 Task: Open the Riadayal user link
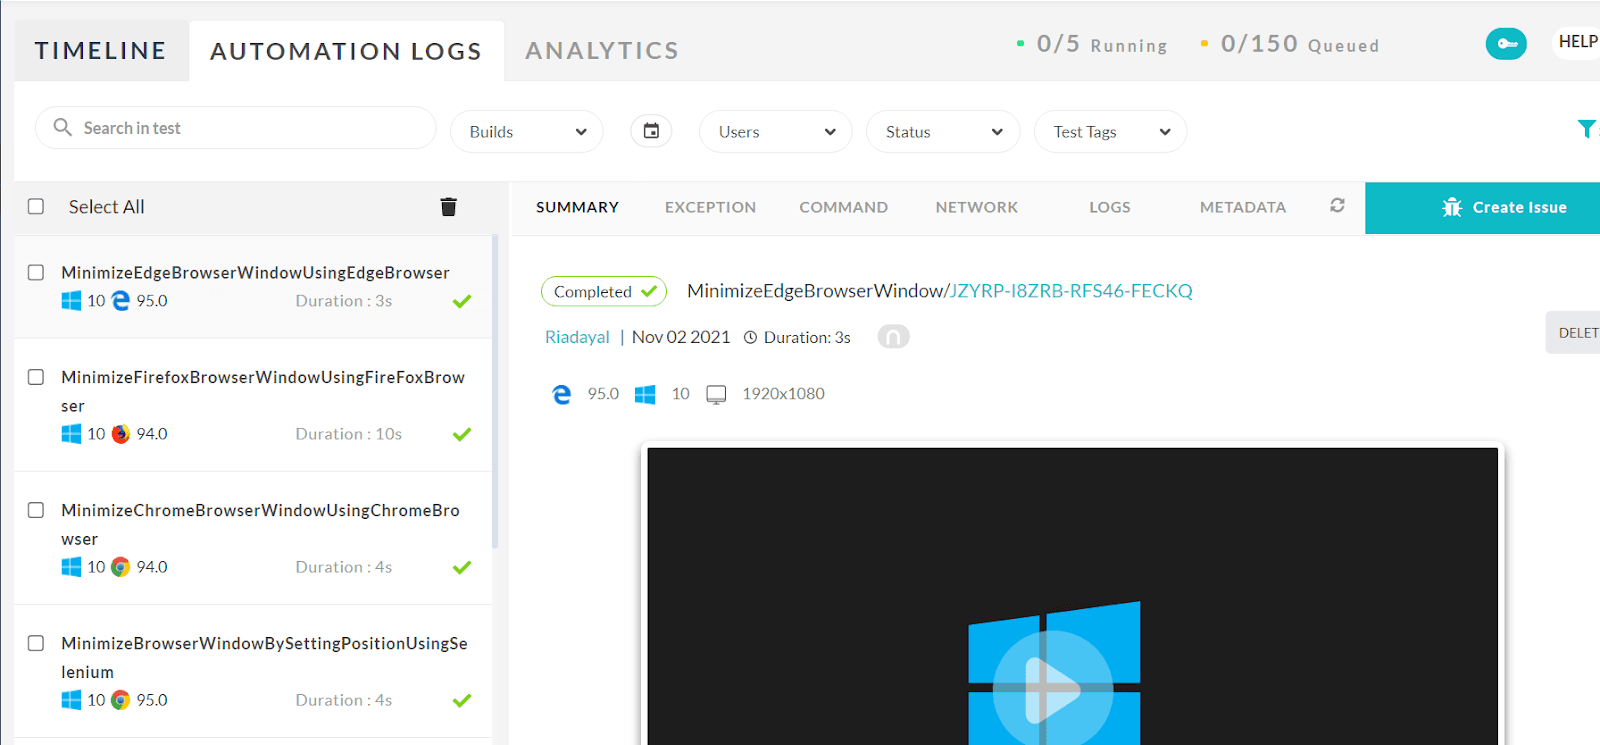pyautogui.click(x=577, y=338)
